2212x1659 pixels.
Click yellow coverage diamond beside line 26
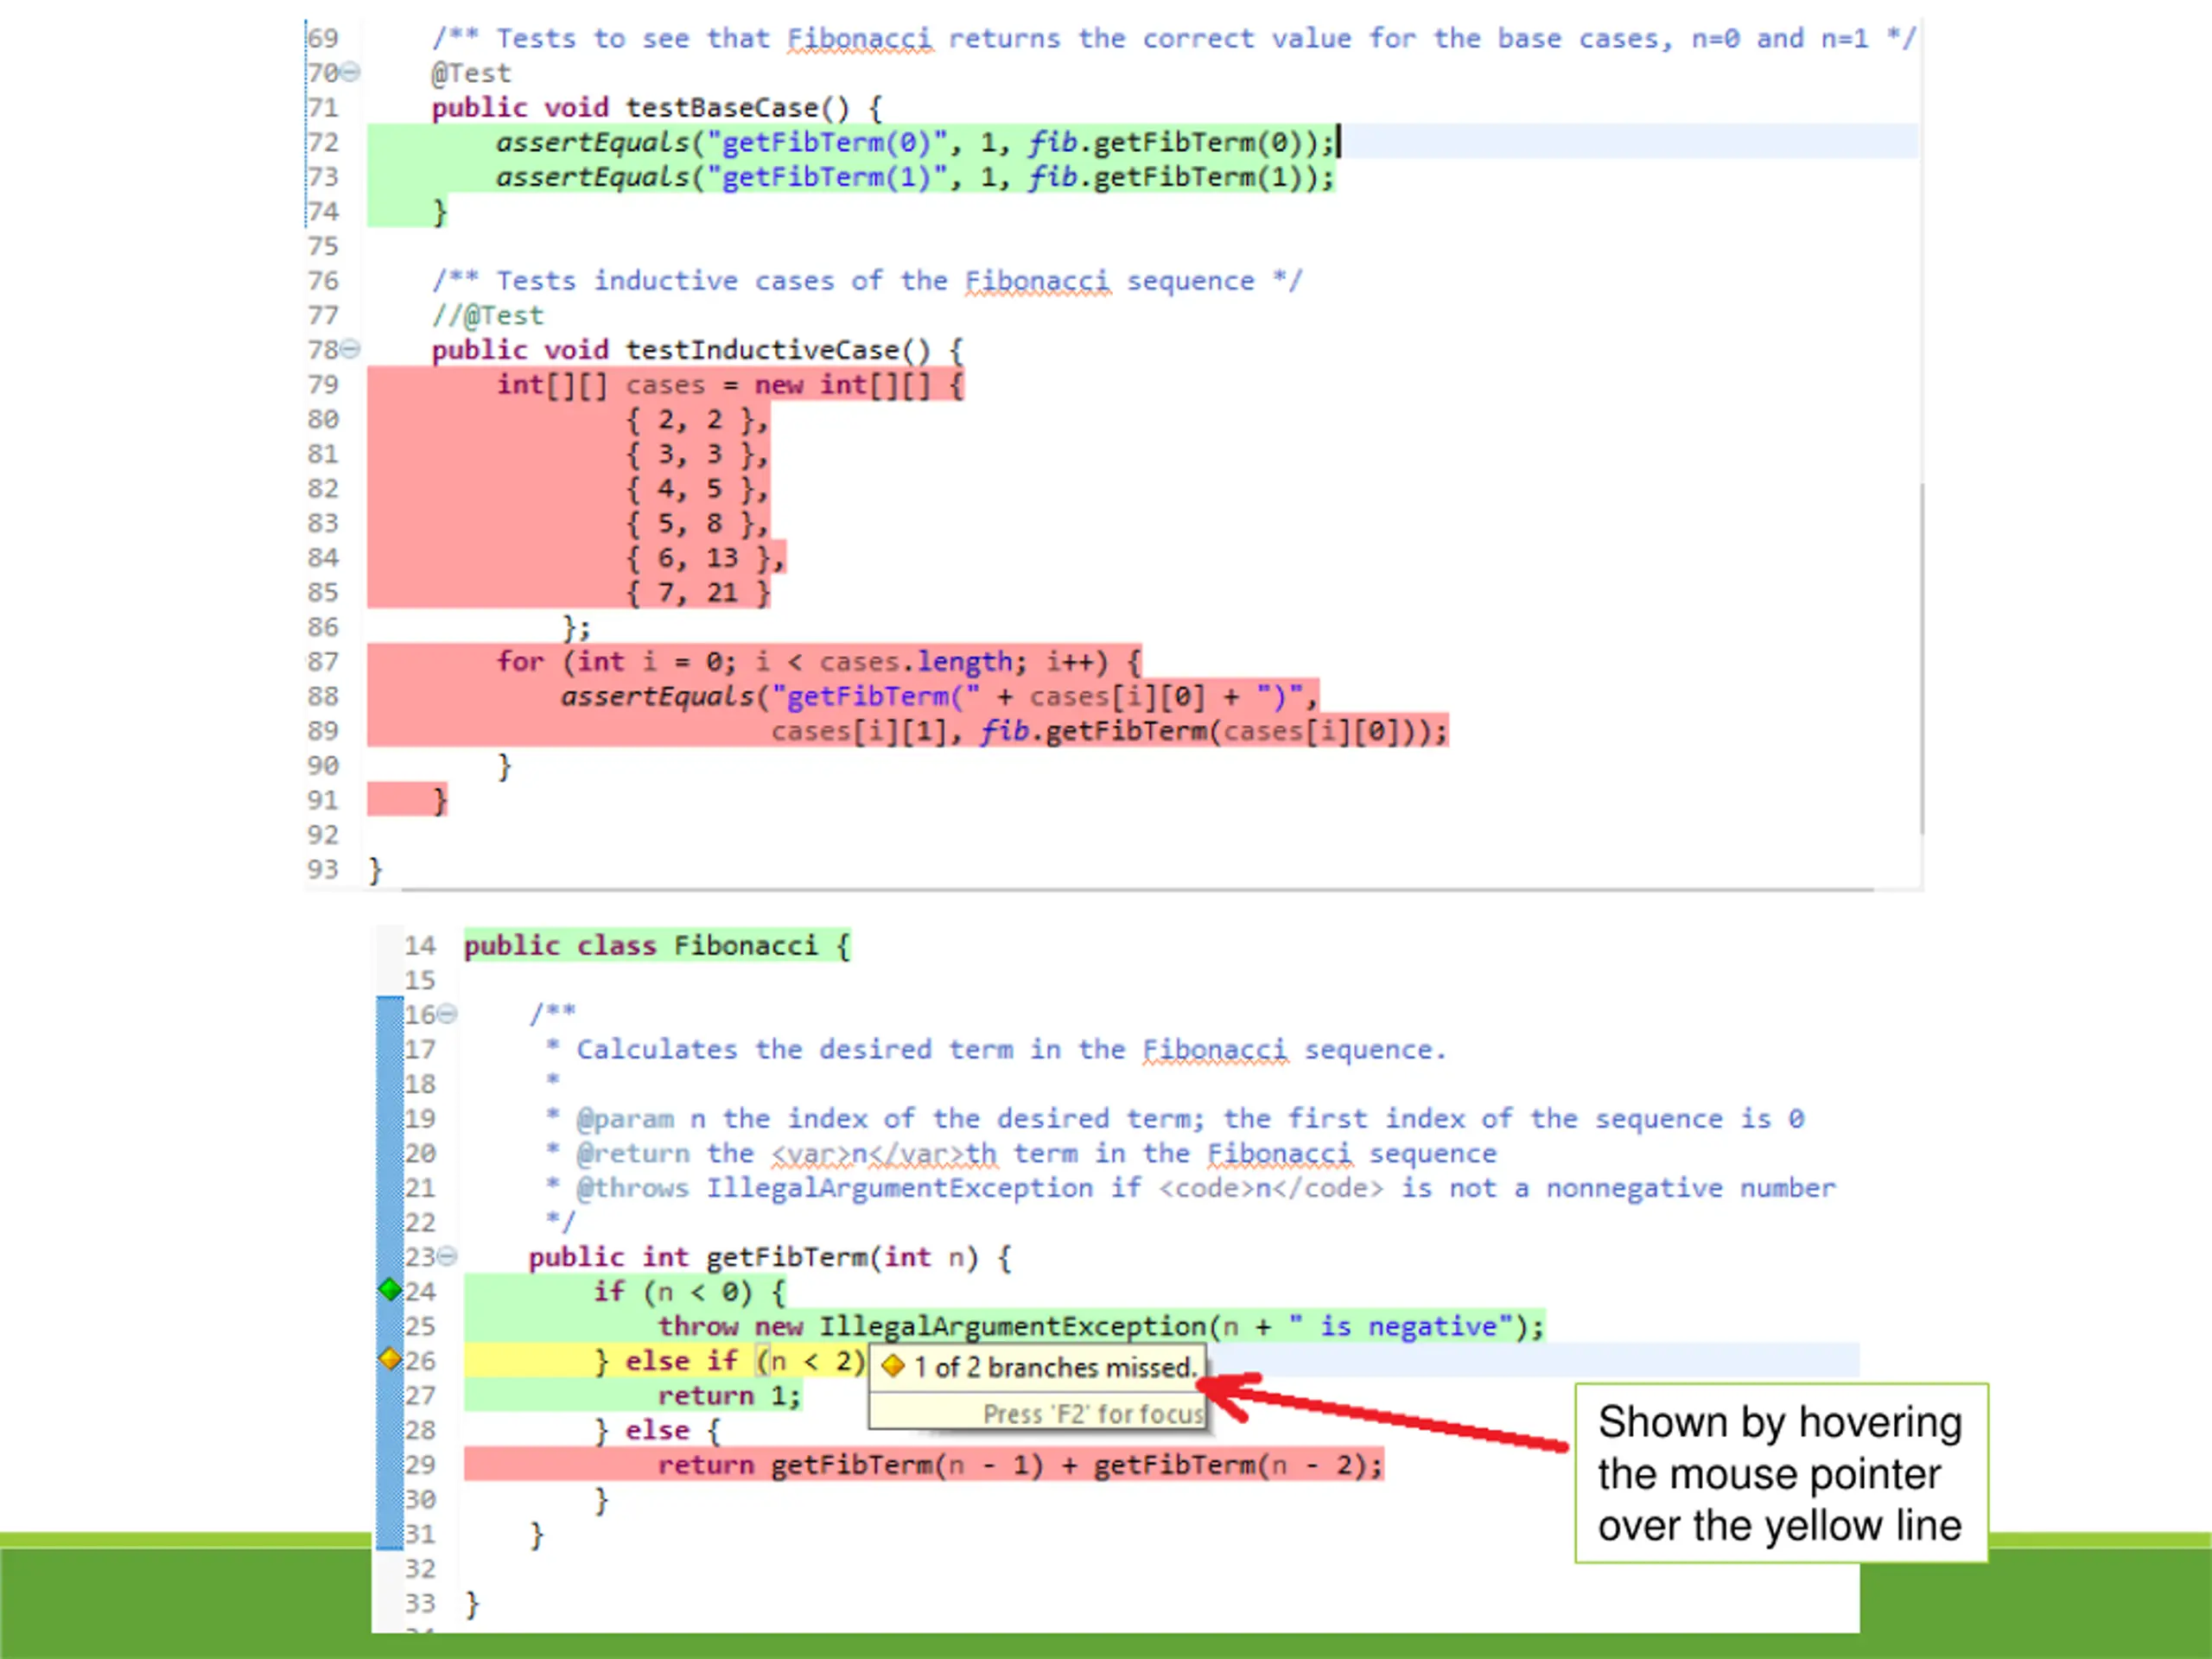[390, 1359]
